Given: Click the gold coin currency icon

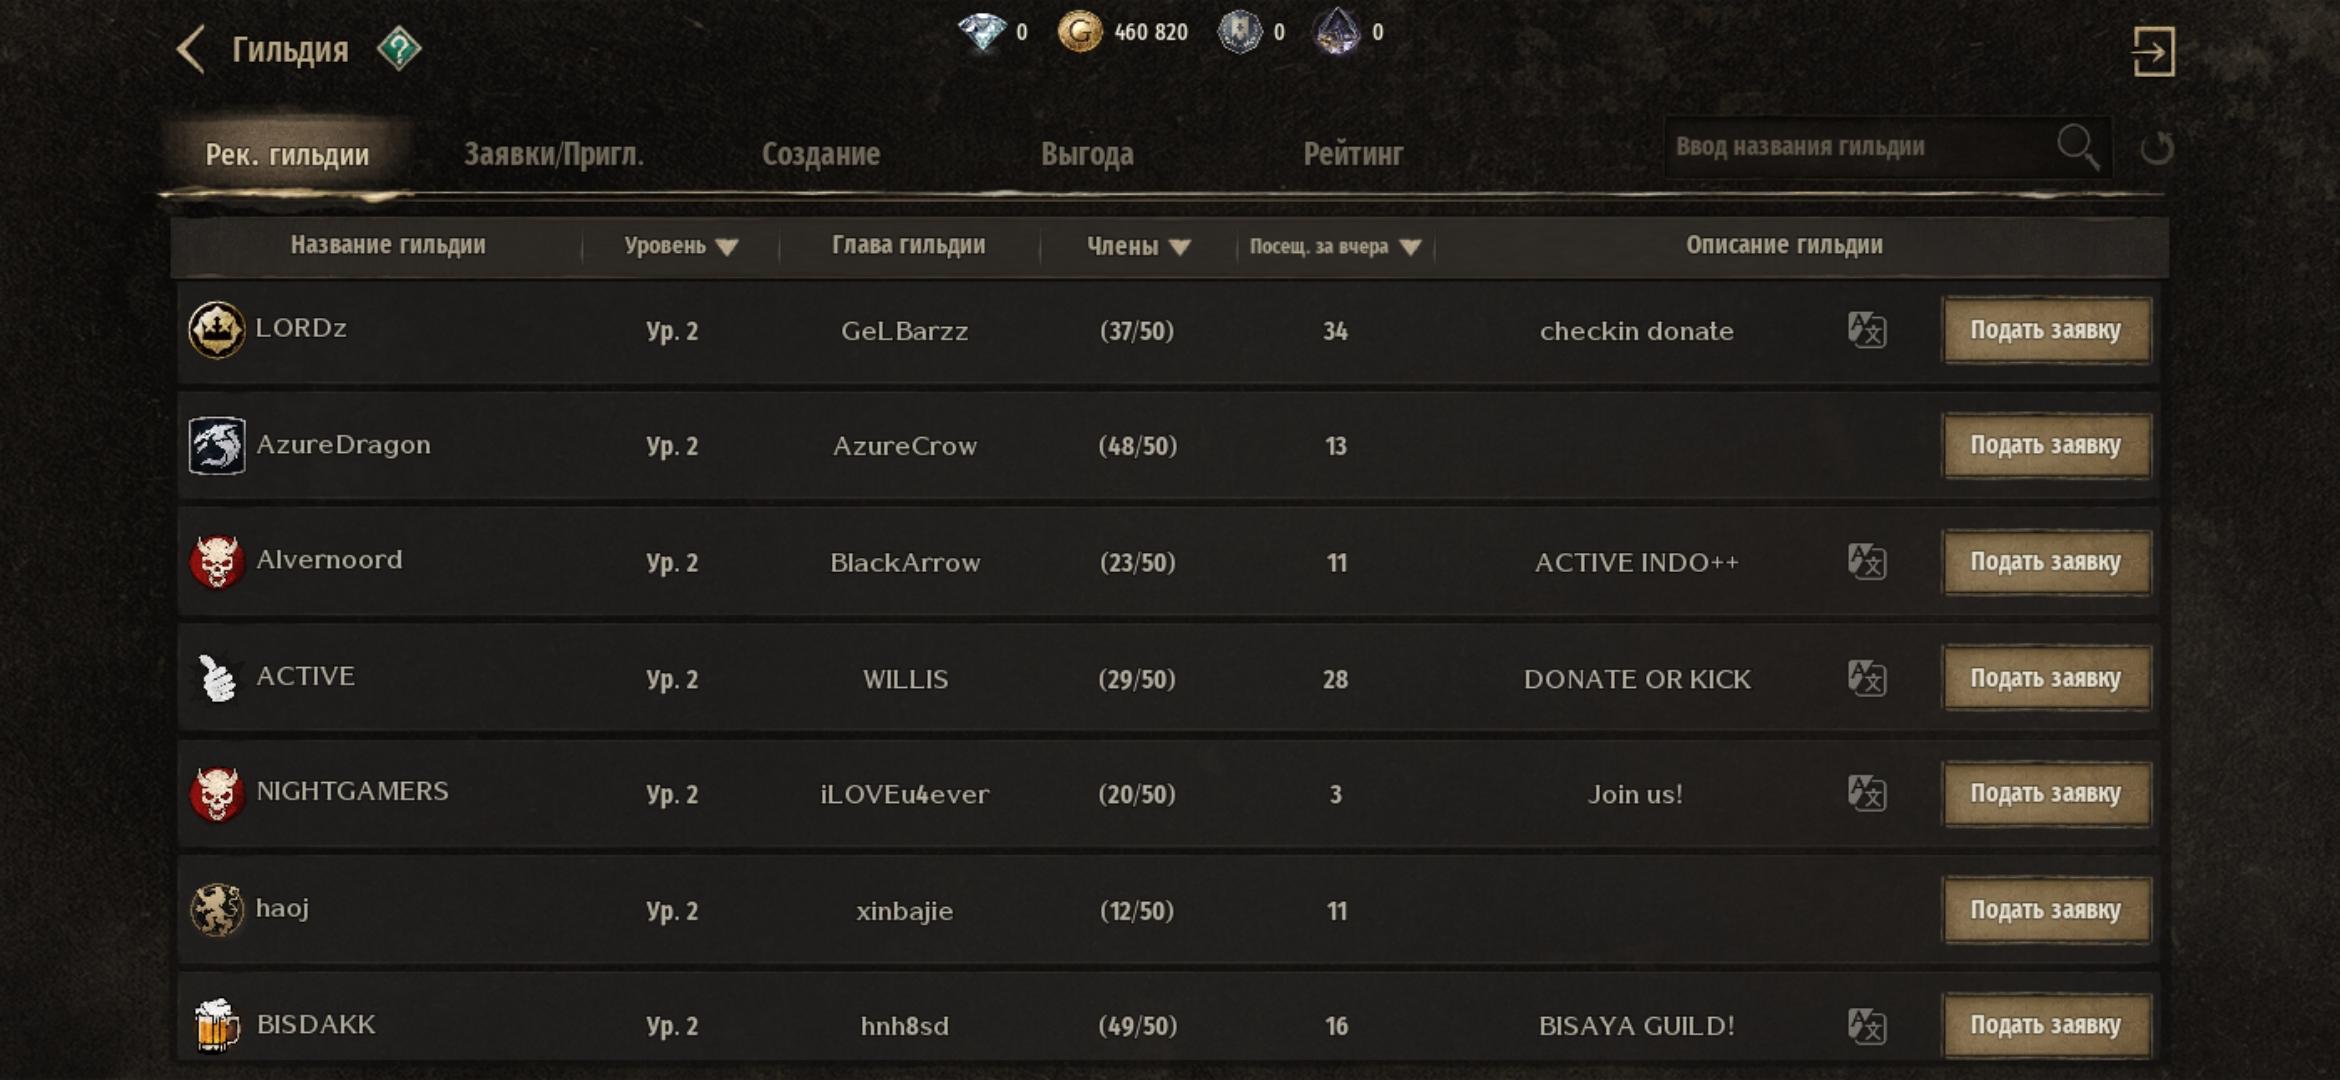Looking at the screenshot, I should [x=1079, y=32].
